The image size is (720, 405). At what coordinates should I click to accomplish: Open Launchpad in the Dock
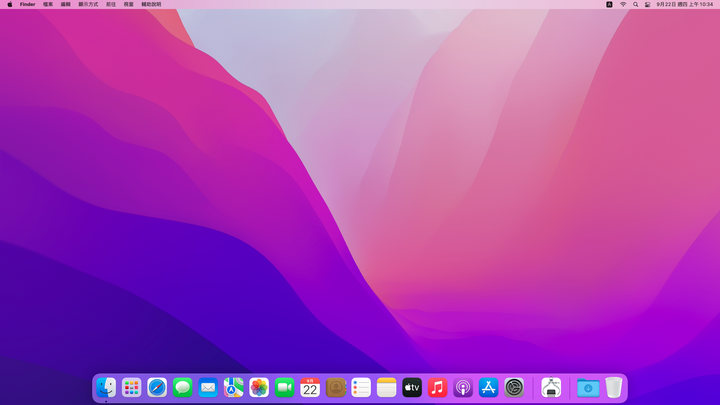click(132, 388)
